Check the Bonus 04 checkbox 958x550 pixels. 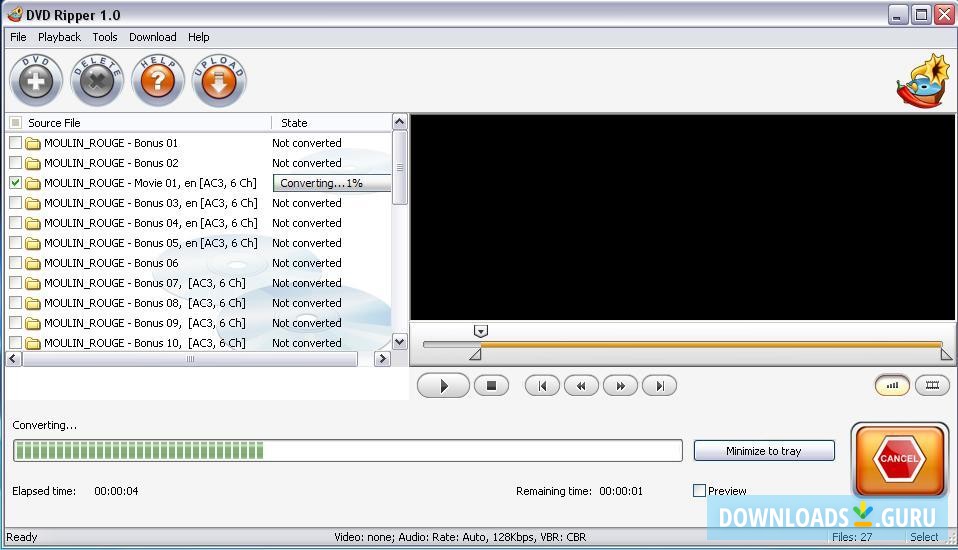coord(15,222)
